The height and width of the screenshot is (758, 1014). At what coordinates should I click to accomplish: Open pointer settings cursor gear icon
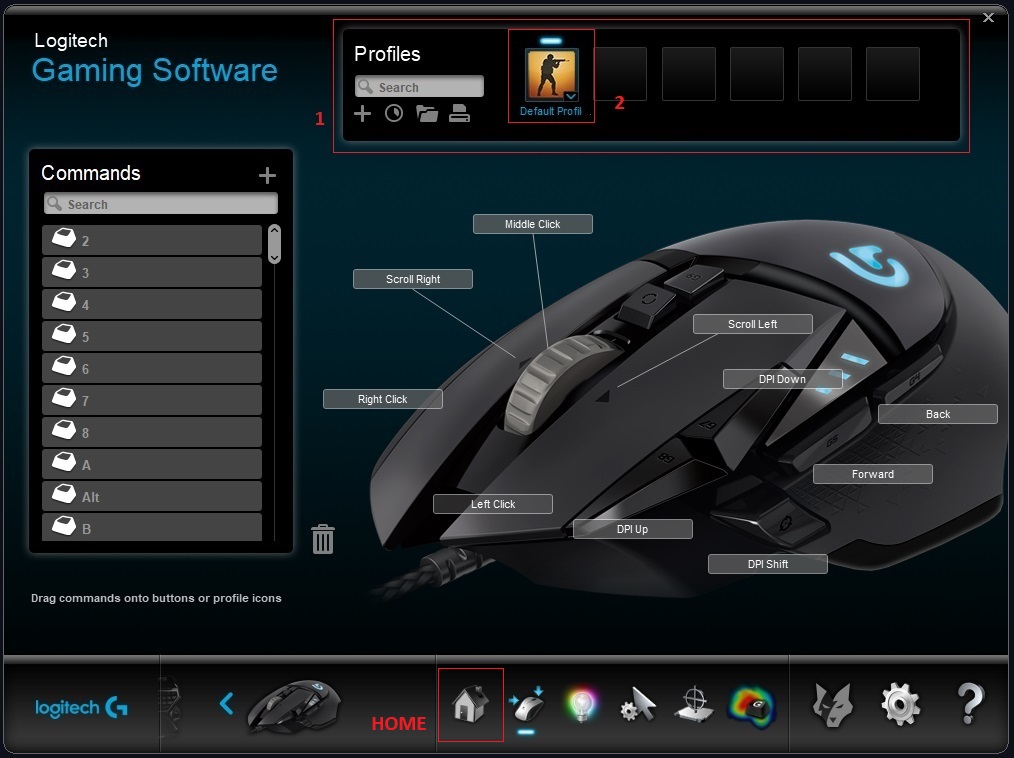pos(638,705)
